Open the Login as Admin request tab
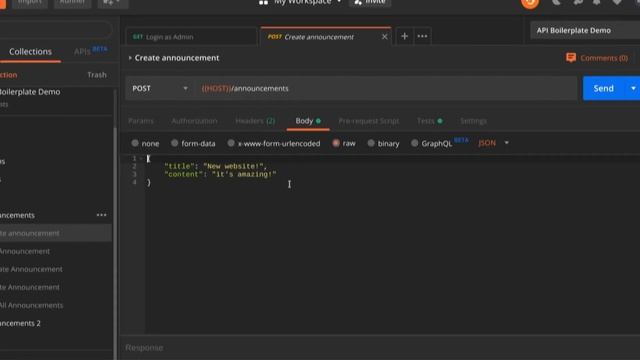 point(192,37)
